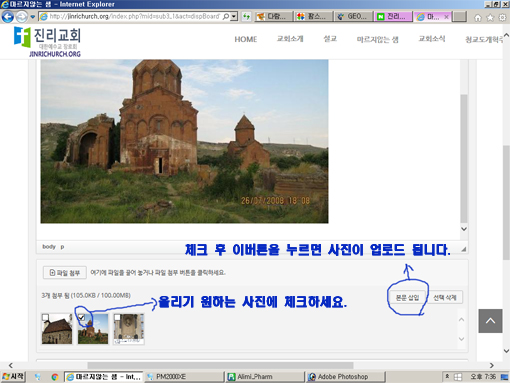
Task: Check the third attached photo checkbox
Action: (117, 317)
